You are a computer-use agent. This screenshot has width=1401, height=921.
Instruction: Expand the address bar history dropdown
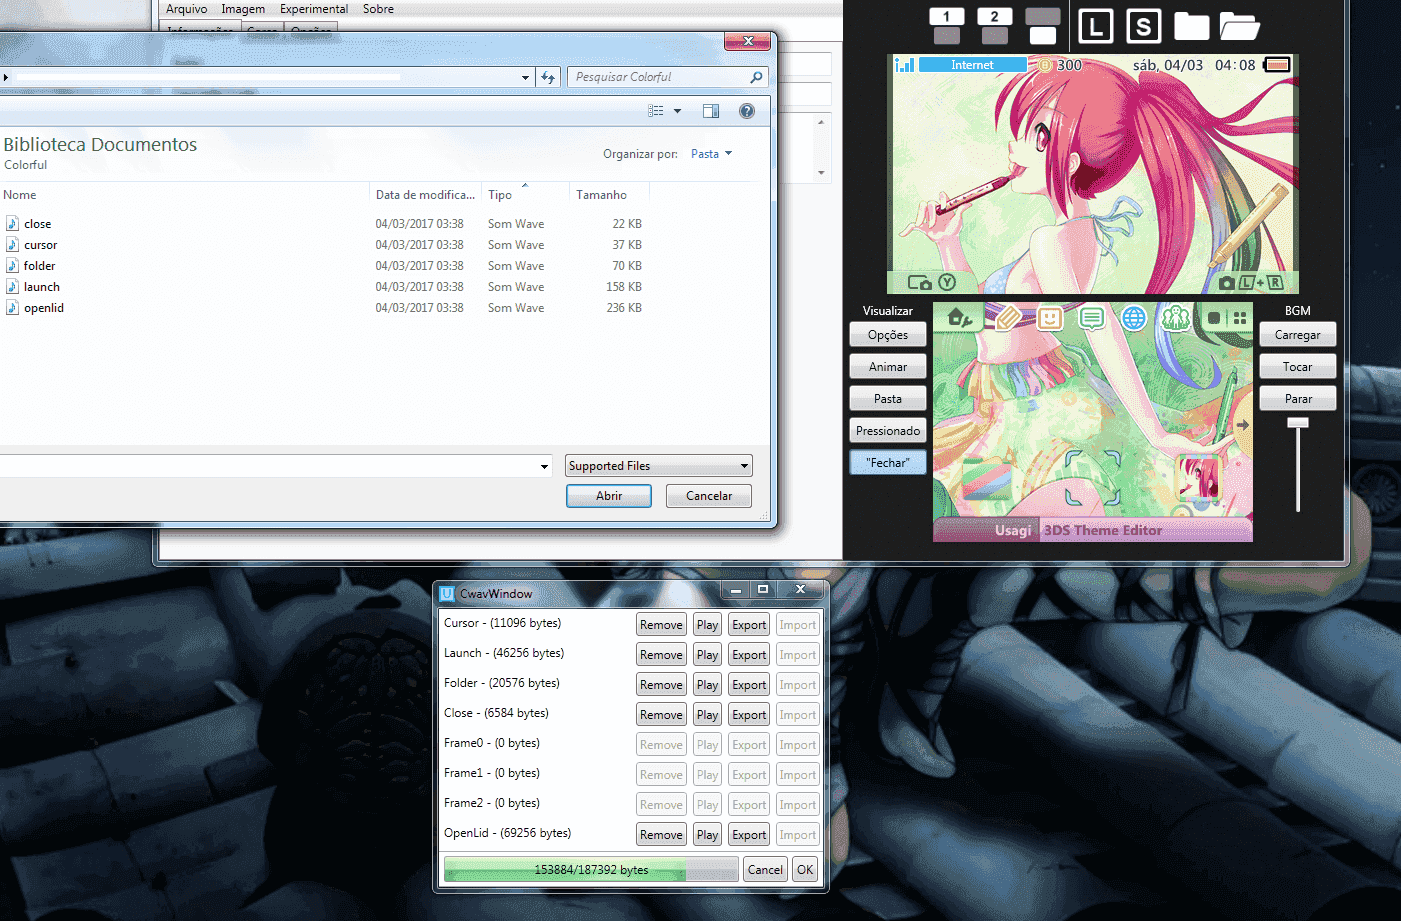click(x=526, y=77)
